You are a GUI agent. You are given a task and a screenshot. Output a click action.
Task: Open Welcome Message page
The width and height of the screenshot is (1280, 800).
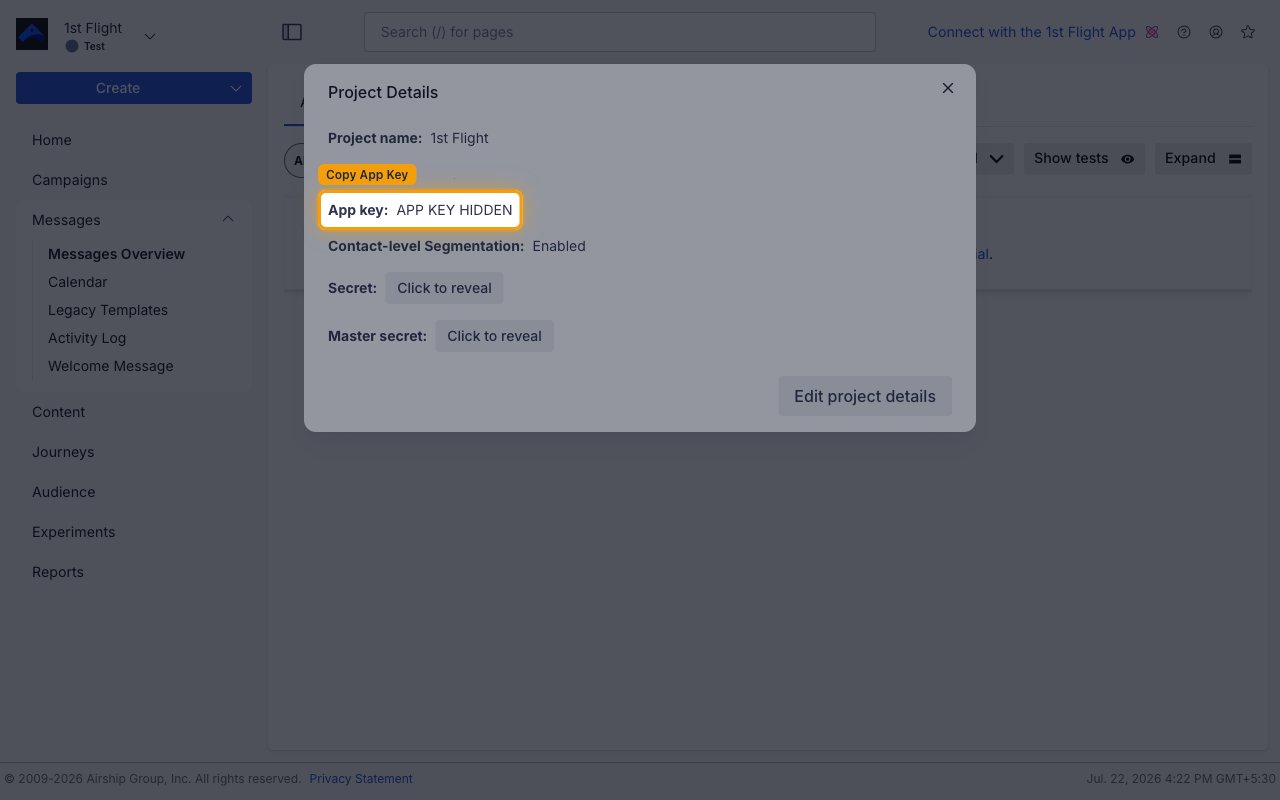tap(110, 366)
